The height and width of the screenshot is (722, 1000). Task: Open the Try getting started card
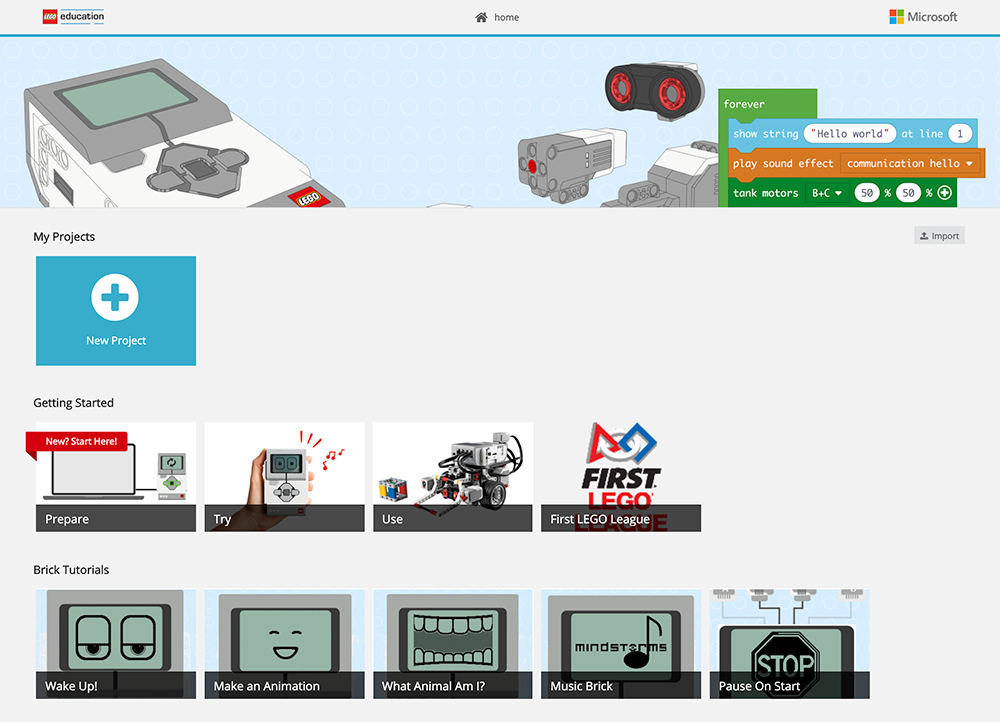click(284, 476)
